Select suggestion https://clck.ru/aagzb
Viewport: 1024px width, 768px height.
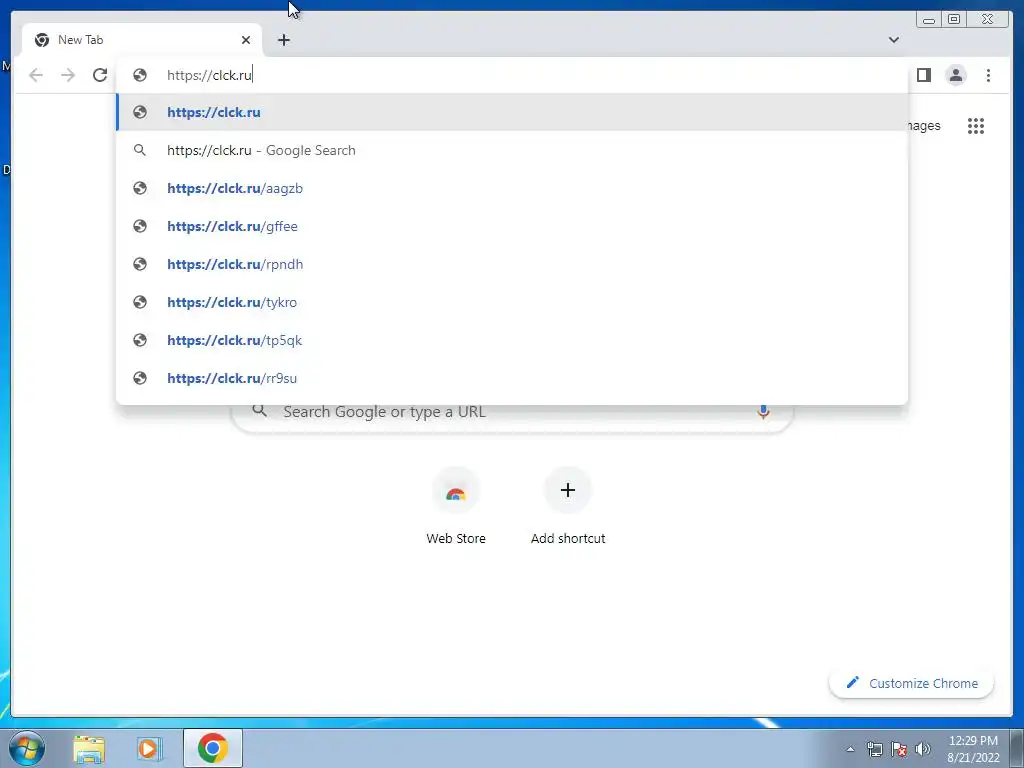tap(512, 188)
